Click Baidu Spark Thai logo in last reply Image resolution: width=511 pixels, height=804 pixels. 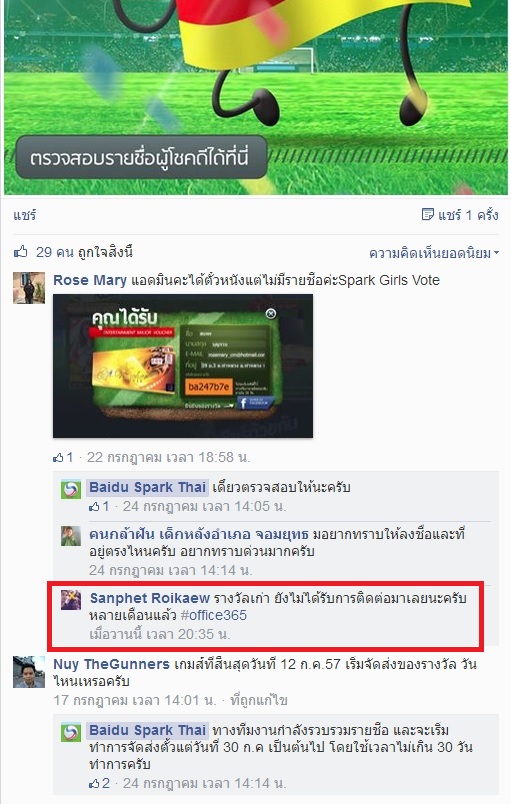(x=71, y=732)
